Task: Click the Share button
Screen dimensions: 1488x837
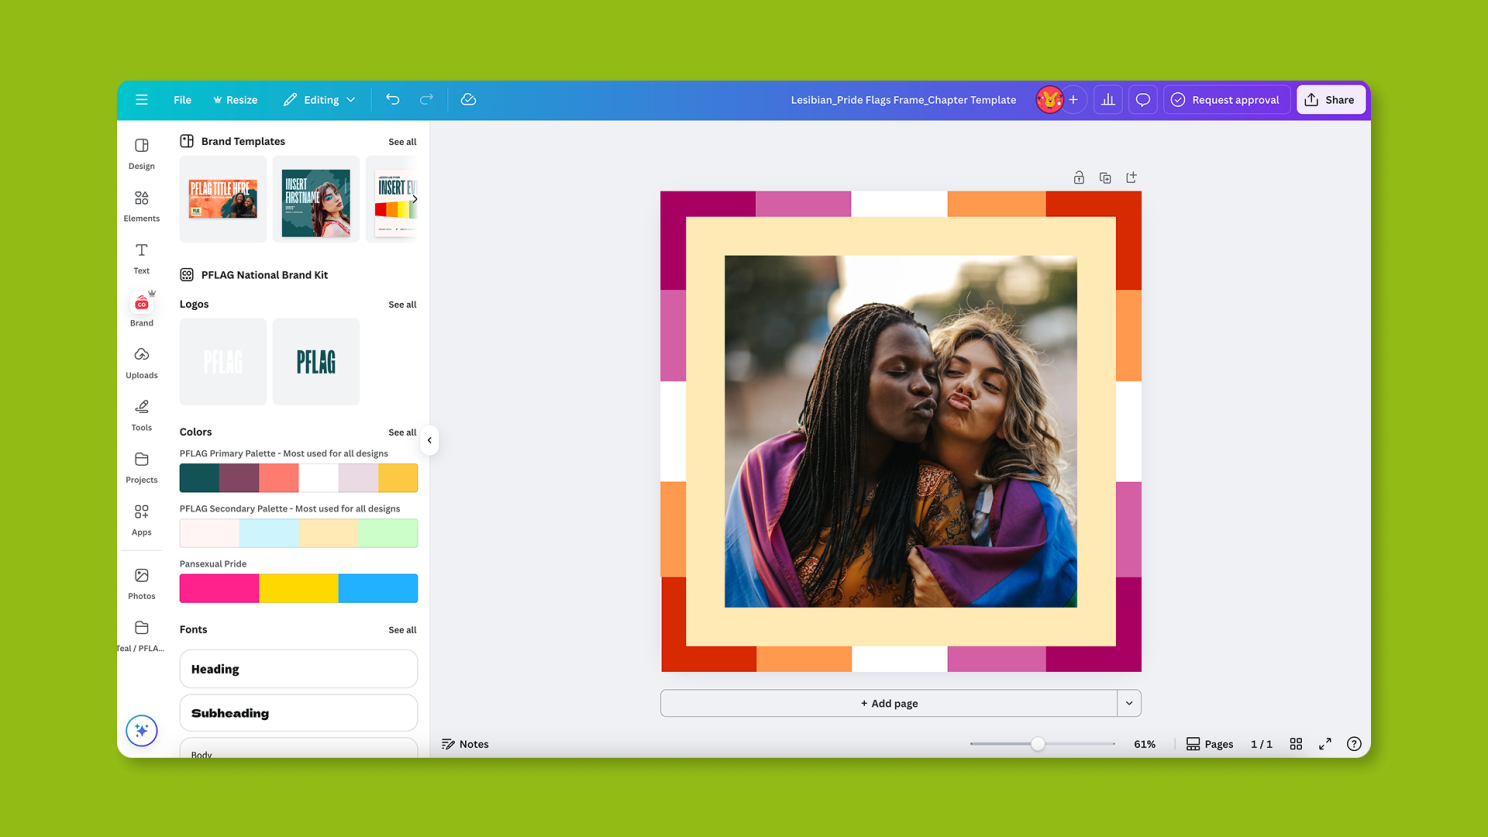Action: 1330,100
